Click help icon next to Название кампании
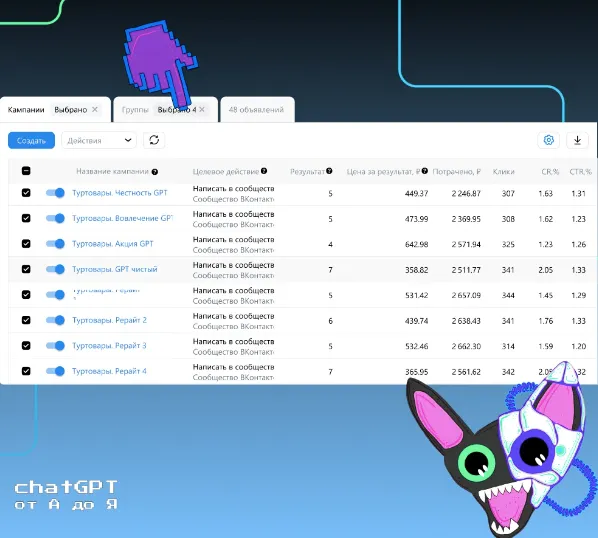 (154, 172)
